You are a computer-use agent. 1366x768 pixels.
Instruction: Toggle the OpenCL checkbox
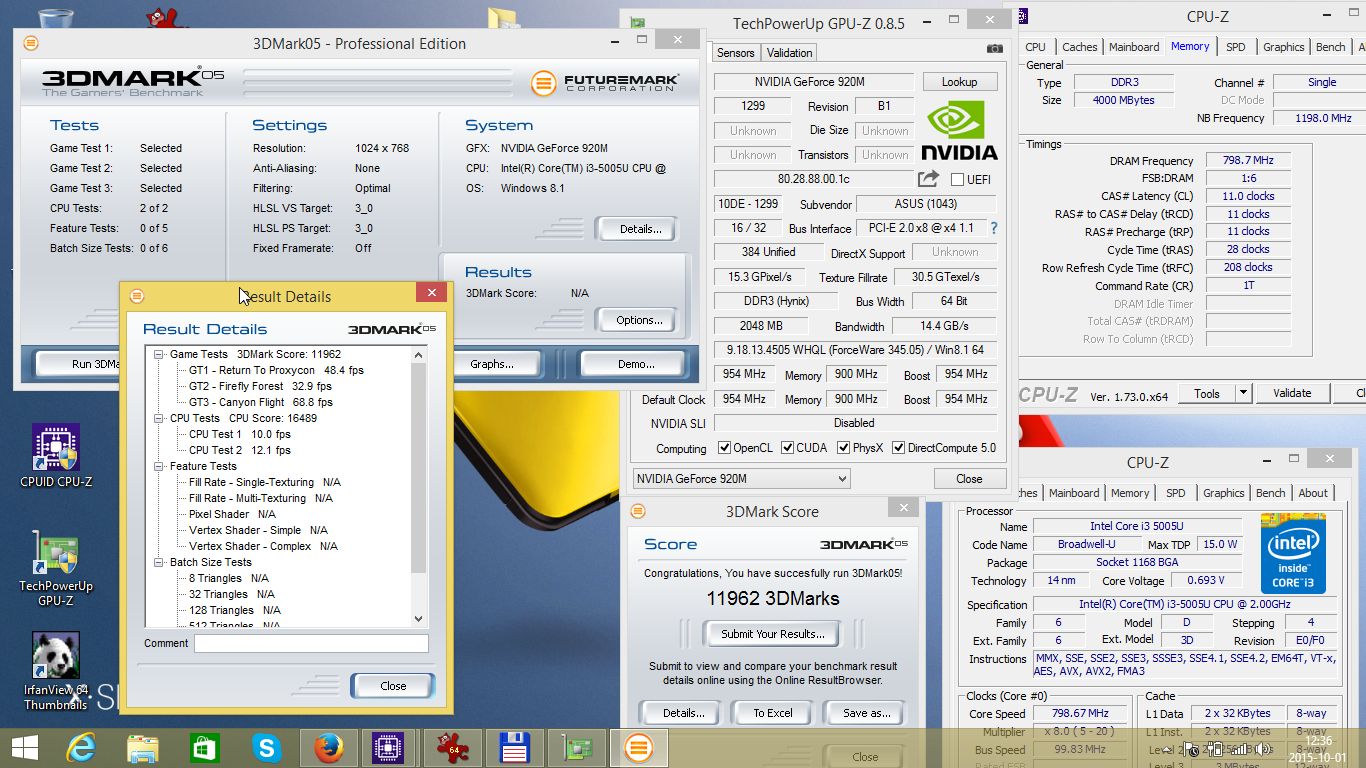(x=724, y=448)
